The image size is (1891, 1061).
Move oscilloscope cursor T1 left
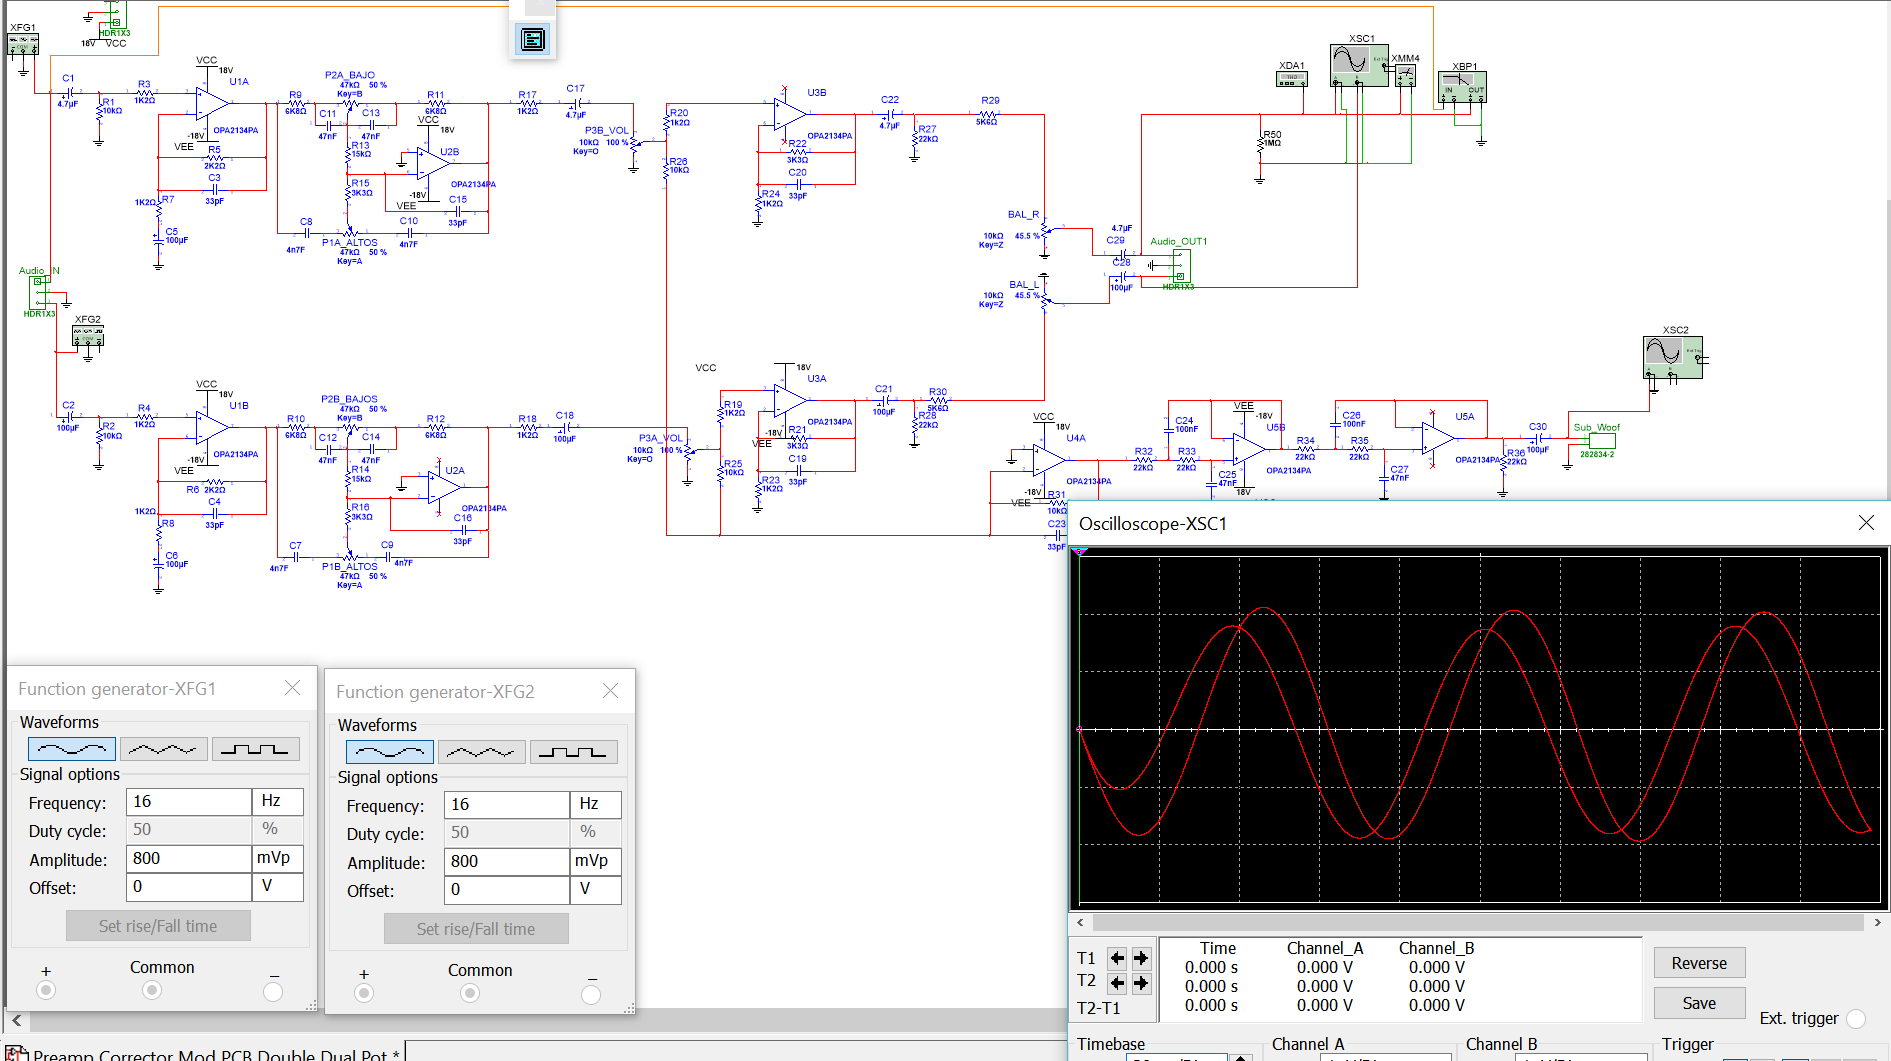[x=1117, y=958]
